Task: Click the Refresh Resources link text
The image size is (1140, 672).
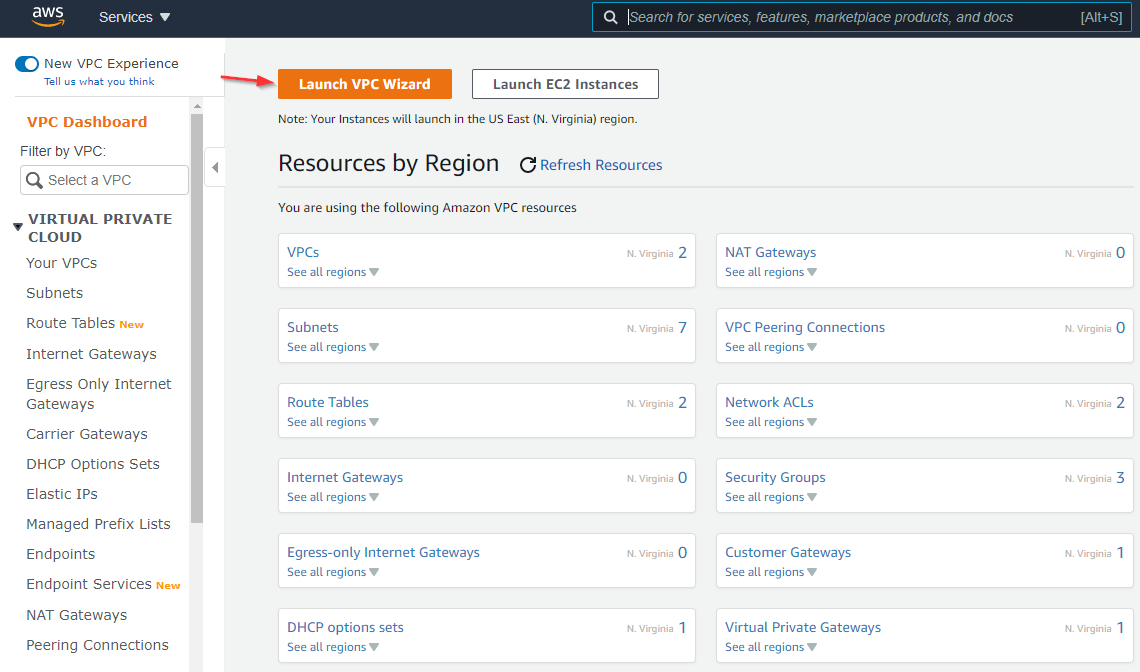Action: point(601,165)
